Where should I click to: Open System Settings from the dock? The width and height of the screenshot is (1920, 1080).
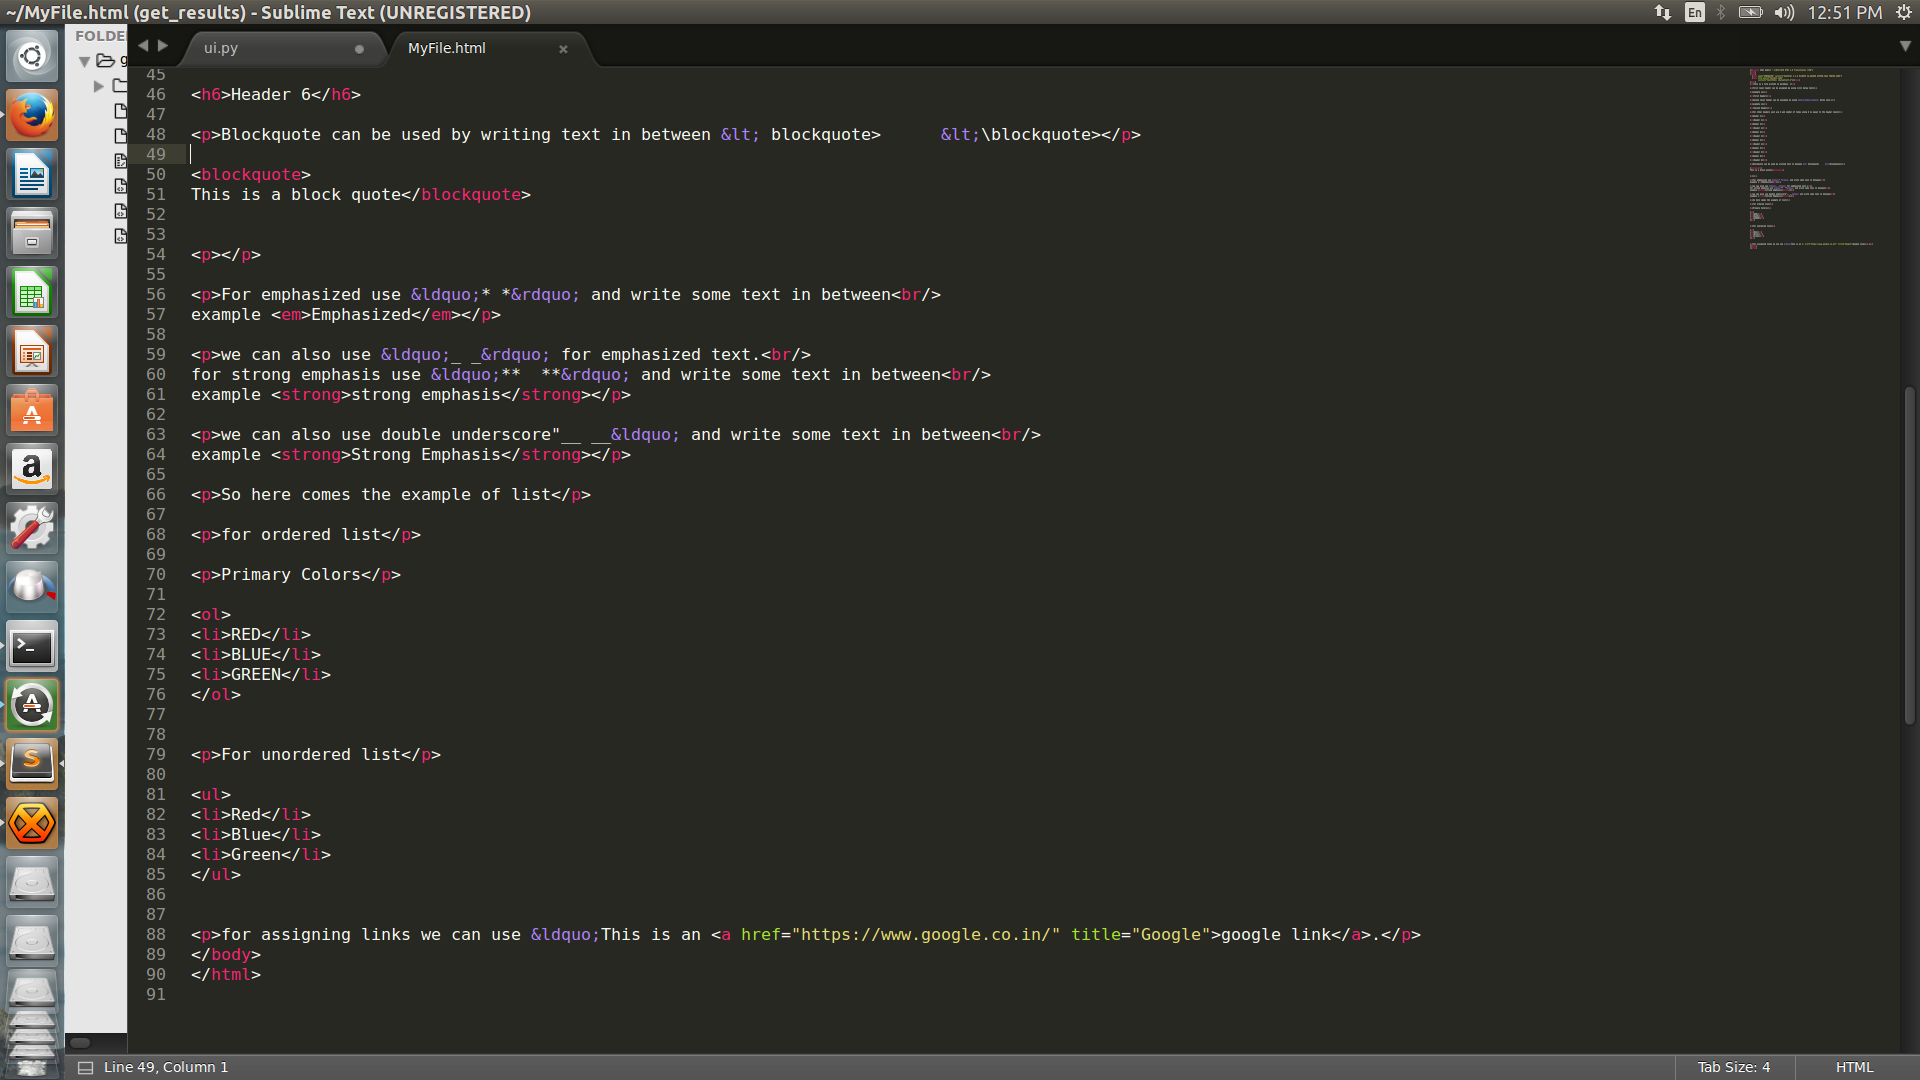pos(32,529)
